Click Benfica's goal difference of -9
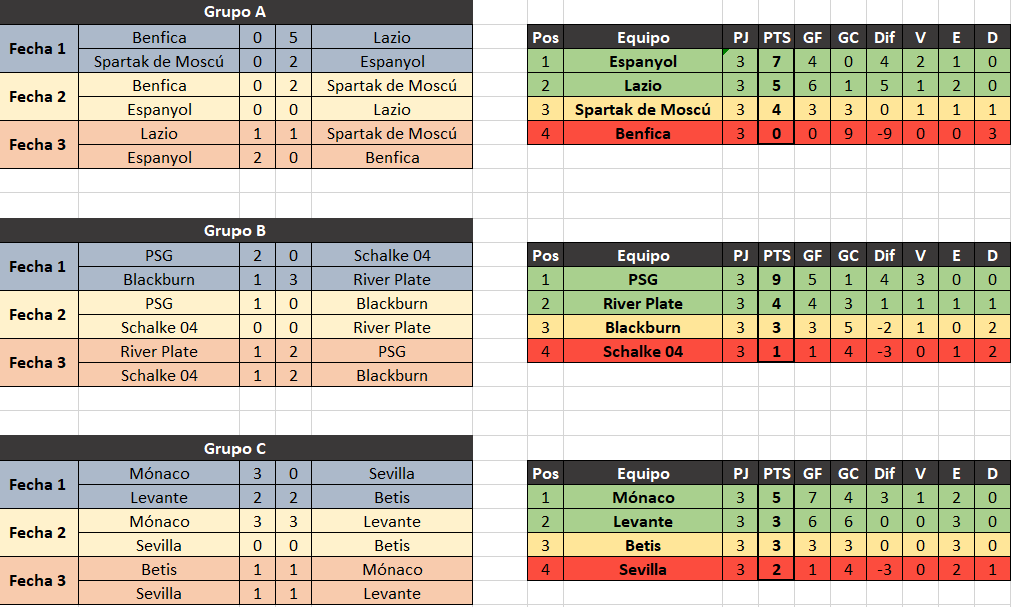Image resolution: width=1011 pixels, height=607 pixels. [884, 134]
